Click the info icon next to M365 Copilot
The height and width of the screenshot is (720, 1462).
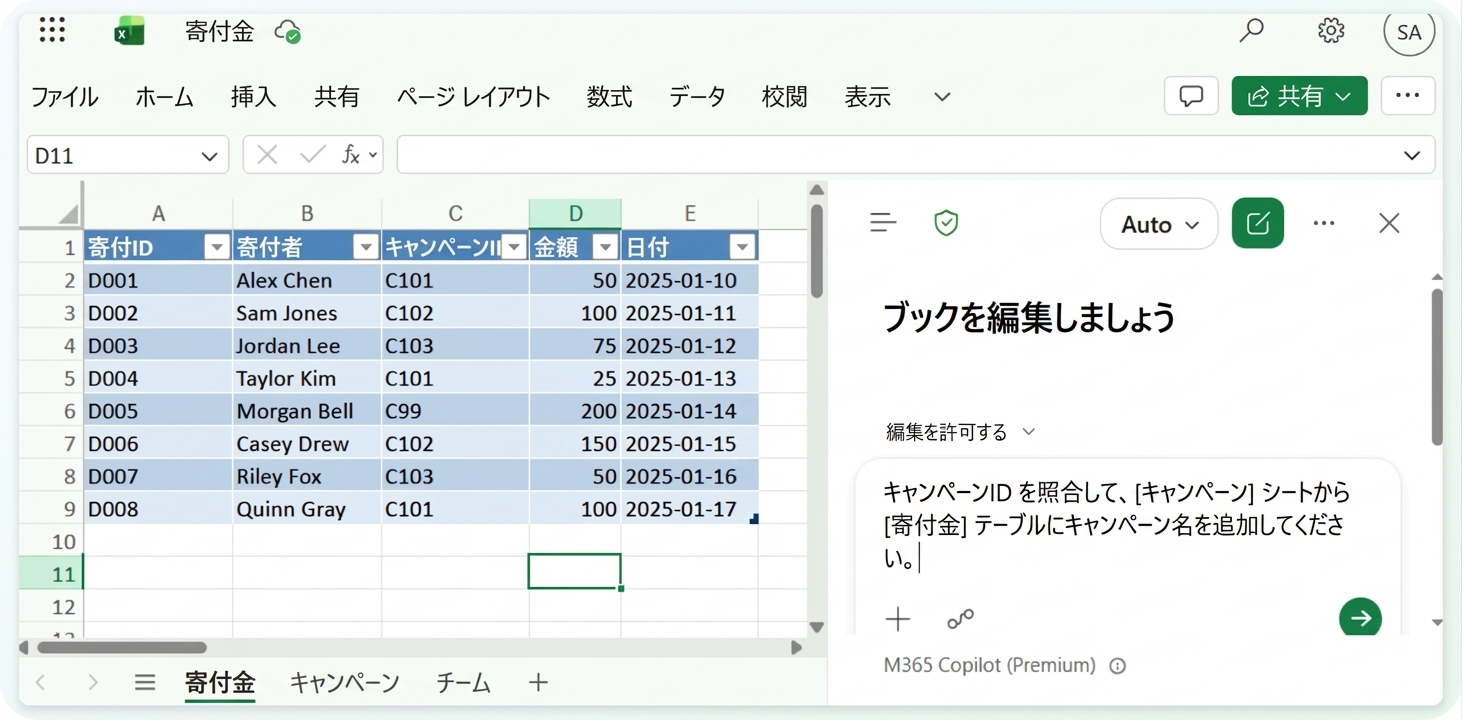coord(1118,666)
